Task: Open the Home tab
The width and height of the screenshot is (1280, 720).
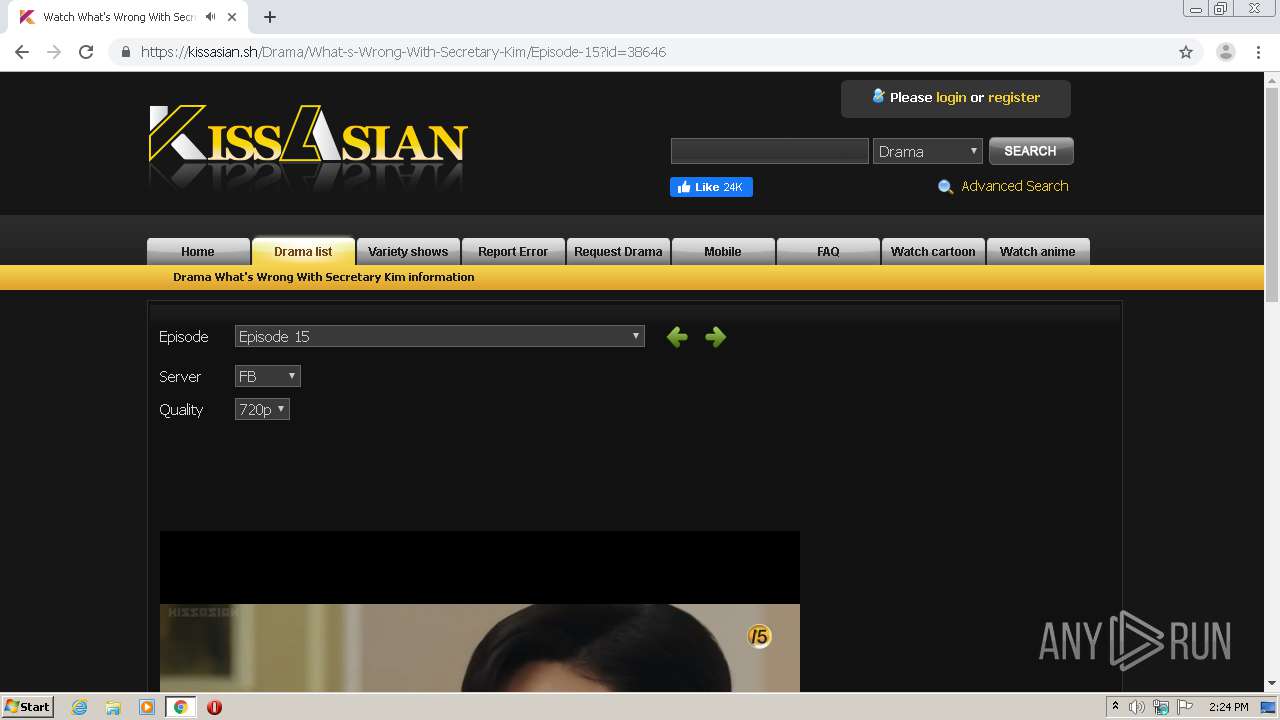Action: coord(198,251)
